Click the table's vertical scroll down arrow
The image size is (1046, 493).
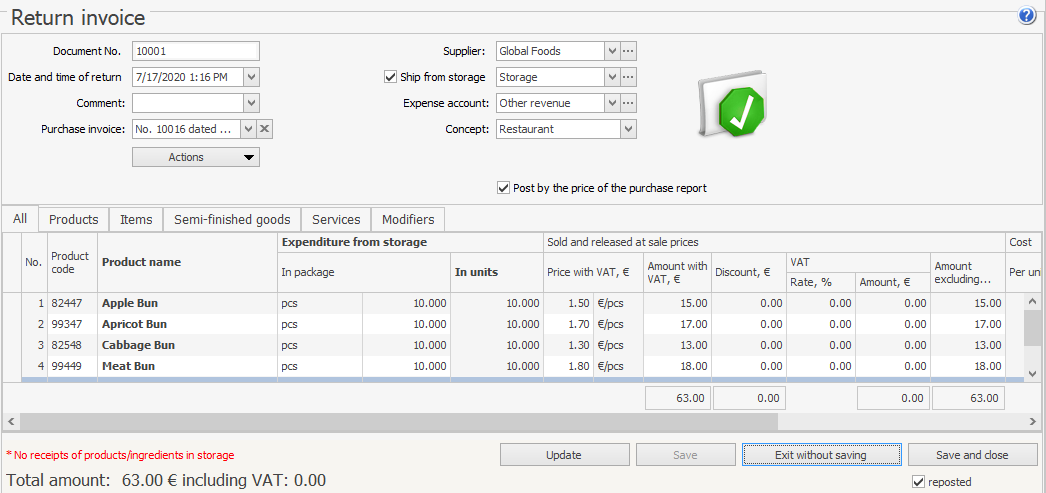pos(1035,373)
